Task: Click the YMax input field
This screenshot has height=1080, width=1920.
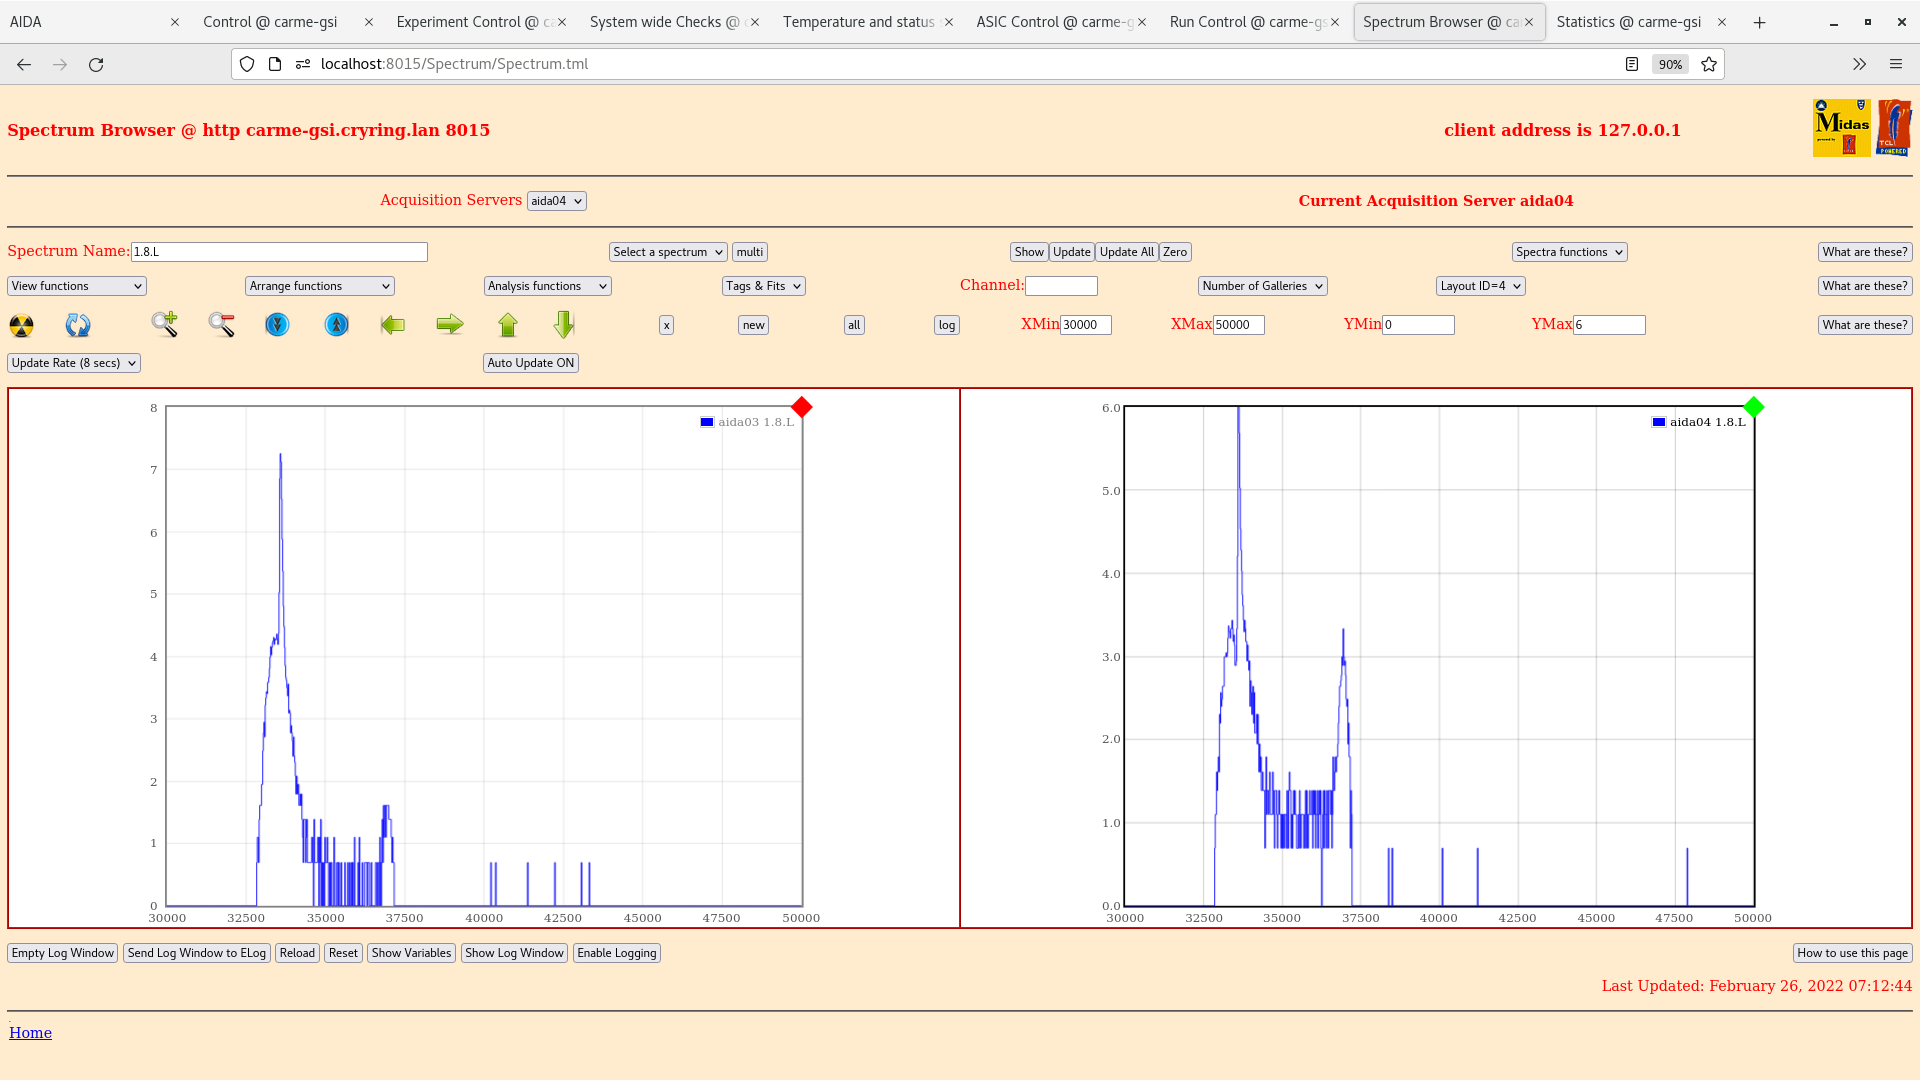Action: click(1609, 325)
